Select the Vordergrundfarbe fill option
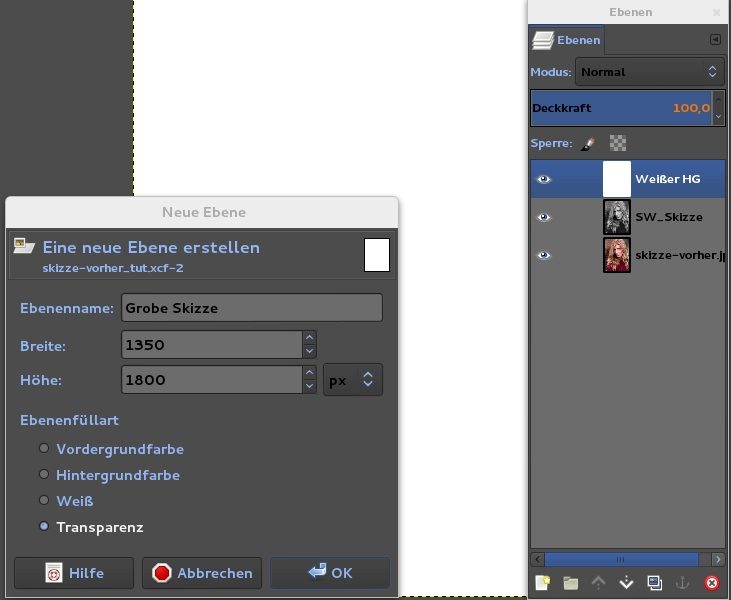The width and height of the screenshot is (731, 600). [44, 449]
